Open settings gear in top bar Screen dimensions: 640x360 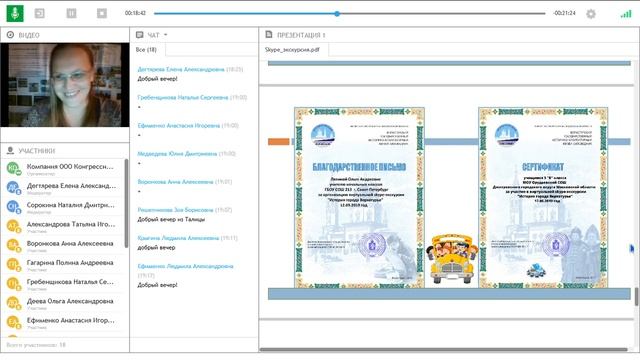pyautogui.click(x=591, y=14)
